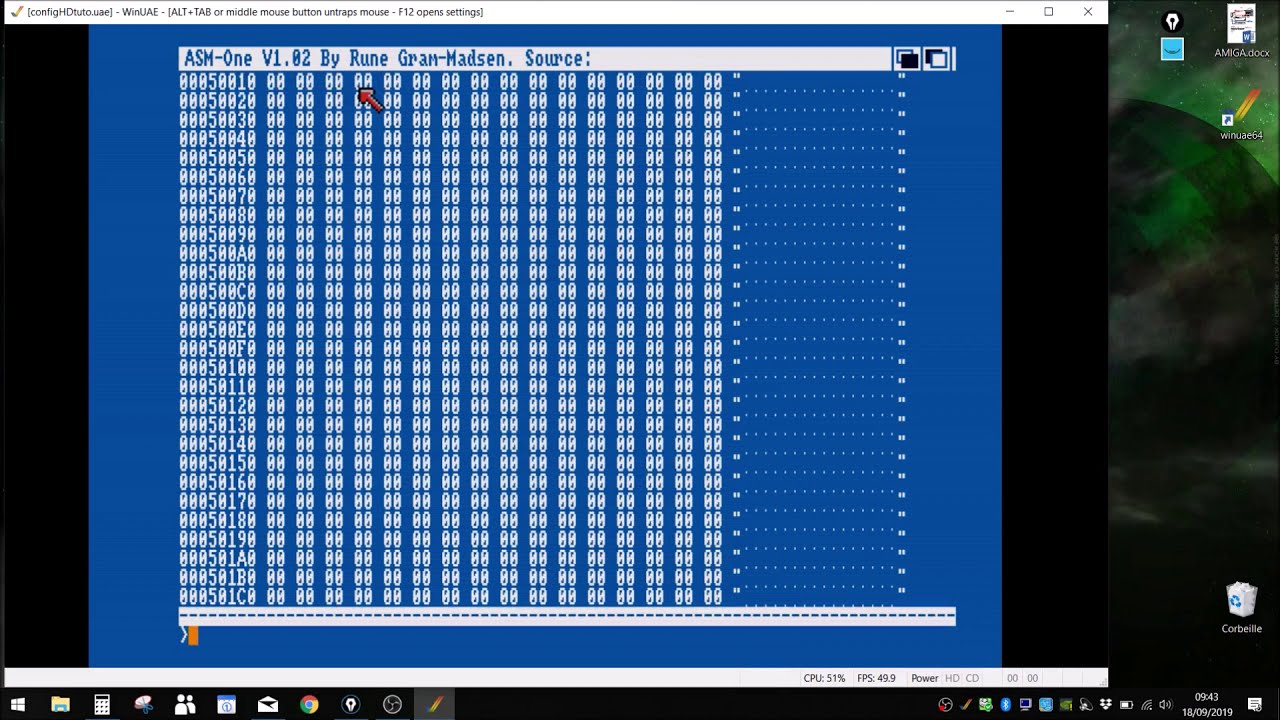Click the Wi-Fi network tray icon
The height and width of the screenshot is (720, 1280).
pyautogui.click(x=1146, y=705)
